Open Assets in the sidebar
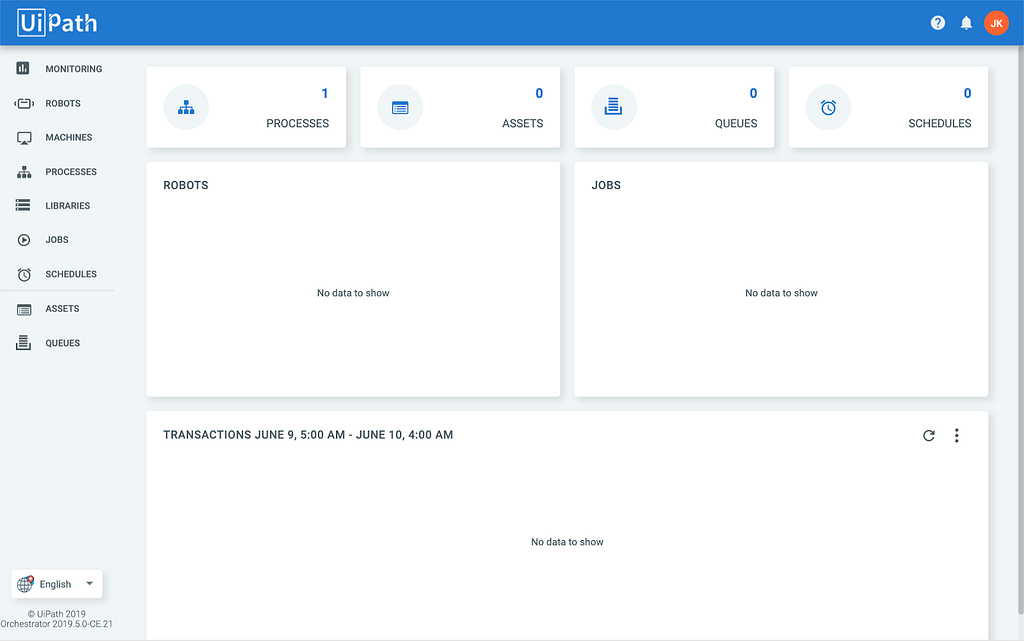 pos(62,309)
